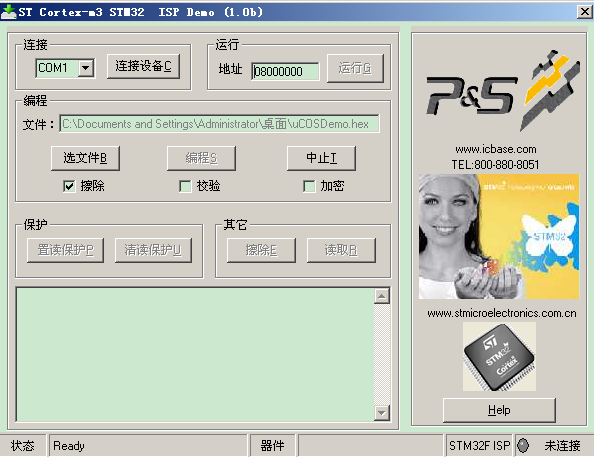The height and width of the screenshot is (457, 594).
Task: Click the app icon in title bar
Action: tap(8, 12)
